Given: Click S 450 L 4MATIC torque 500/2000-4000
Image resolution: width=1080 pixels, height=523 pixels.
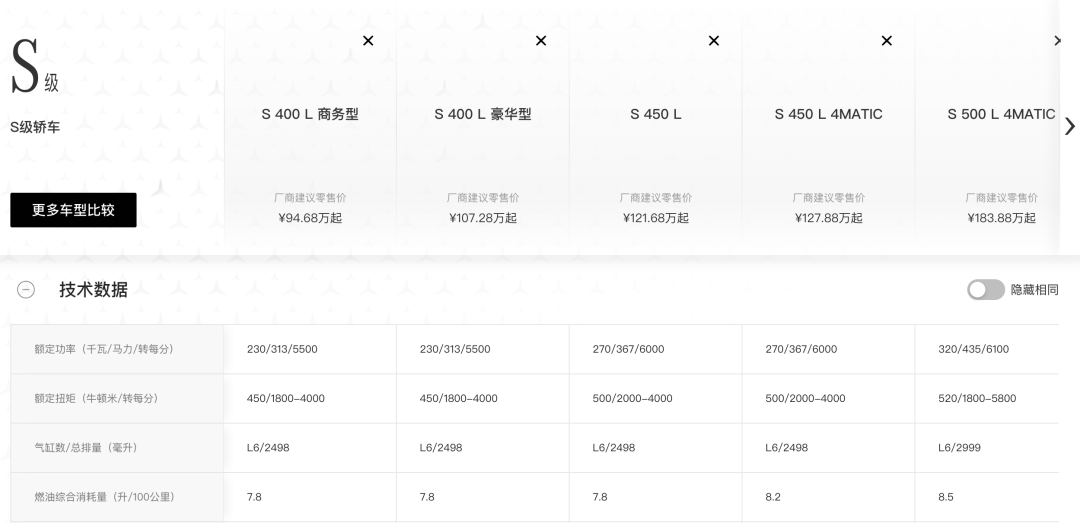Looking at the screenshot, I should [x=804, y=398].
